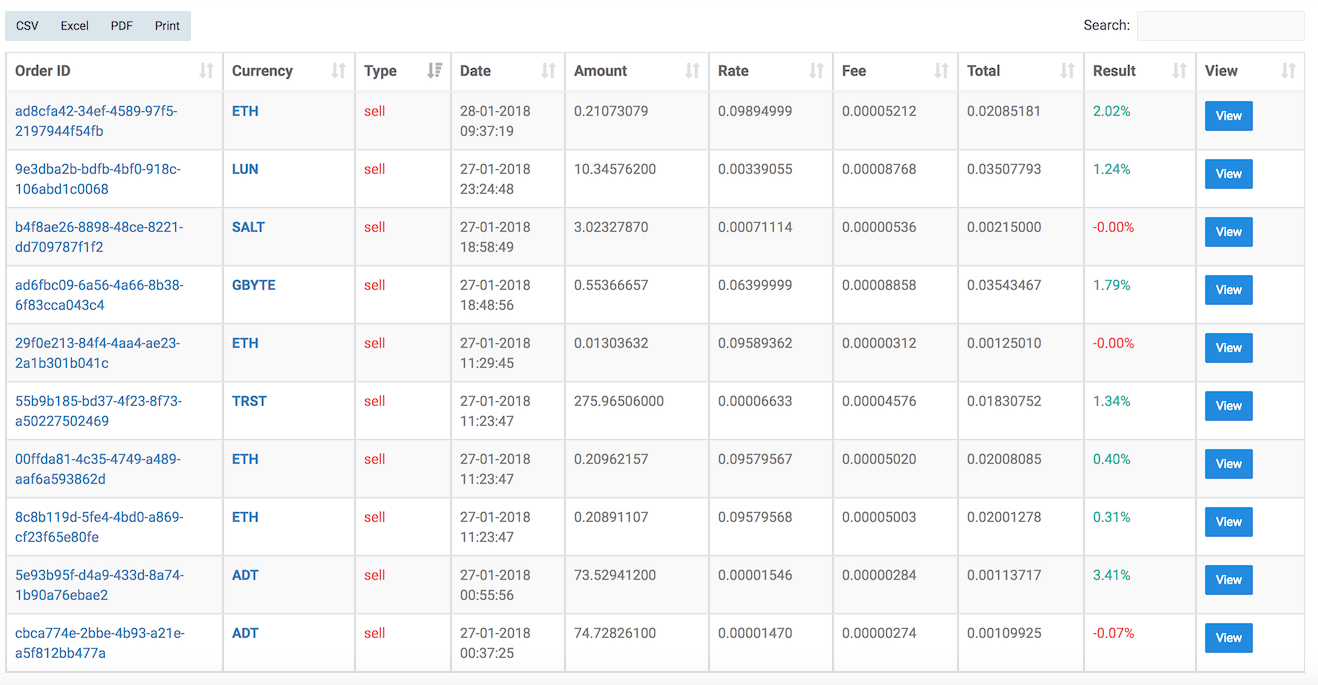
Task: Focus the Search input field
Action: click(1220, 26)
